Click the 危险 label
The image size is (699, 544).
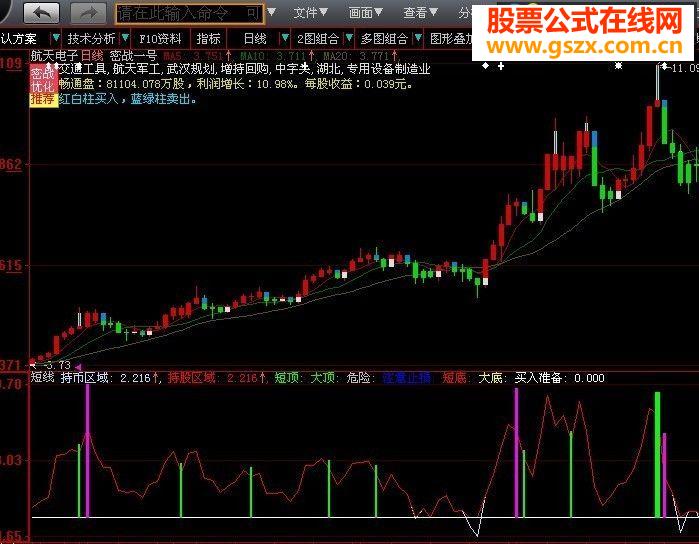360,378
